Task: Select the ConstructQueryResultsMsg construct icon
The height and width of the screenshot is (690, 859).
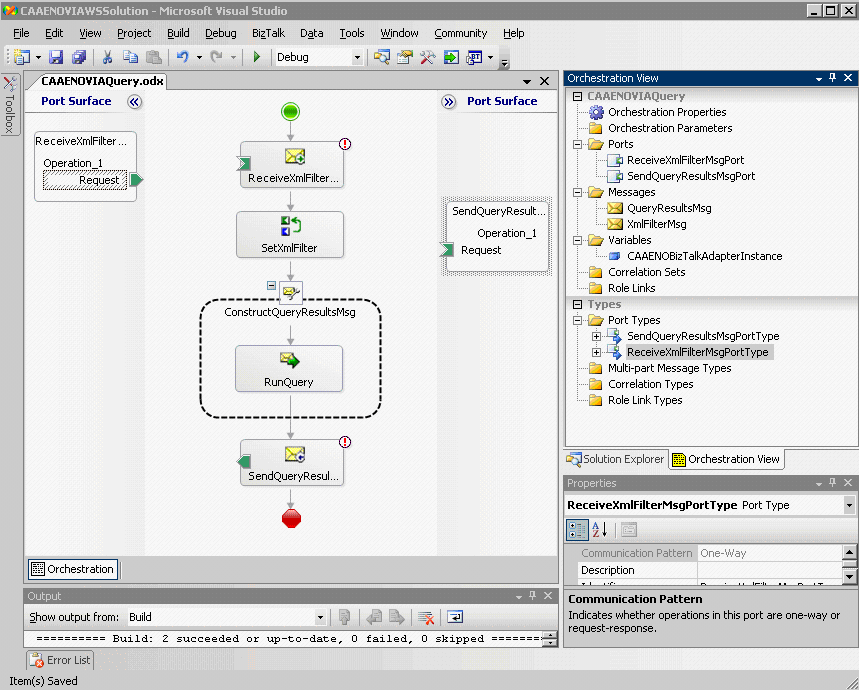Action: (x=290, y=292)
